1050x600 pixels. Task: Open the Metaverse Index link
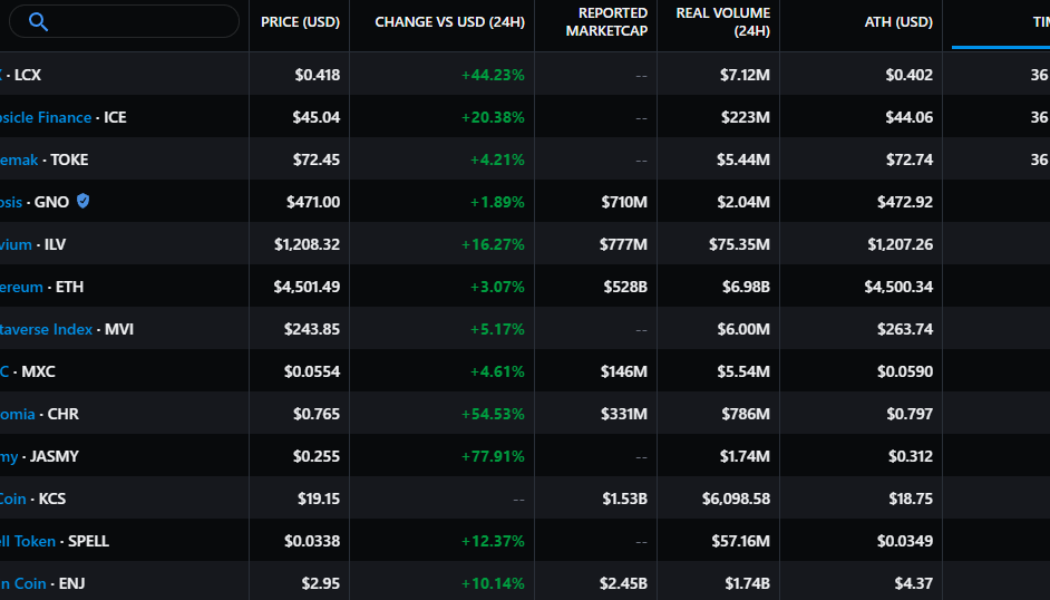click(45, 329)
